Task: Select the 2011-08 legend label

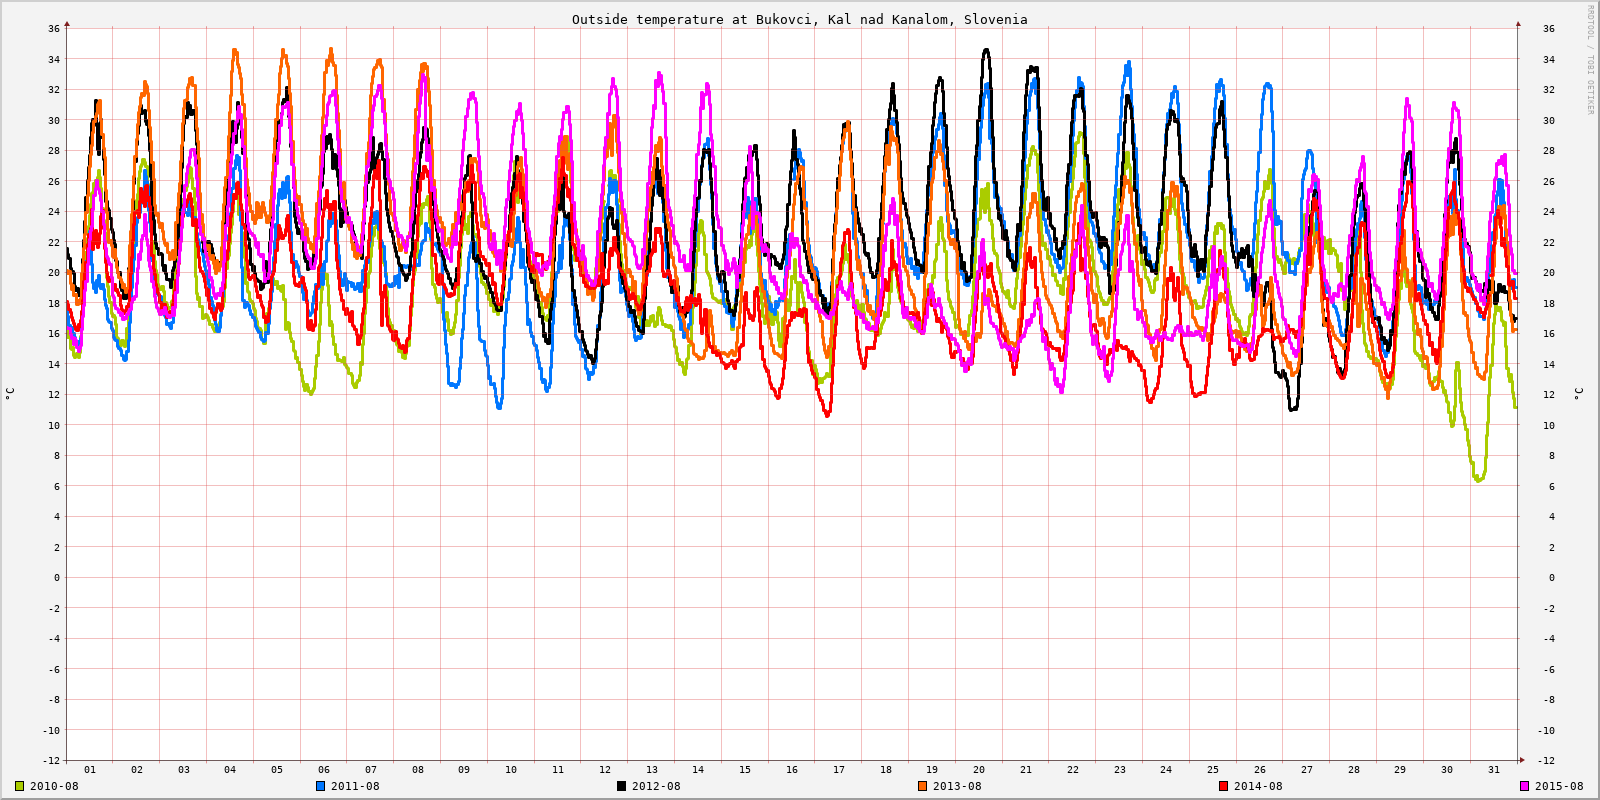Action: [x=355, y=786]
